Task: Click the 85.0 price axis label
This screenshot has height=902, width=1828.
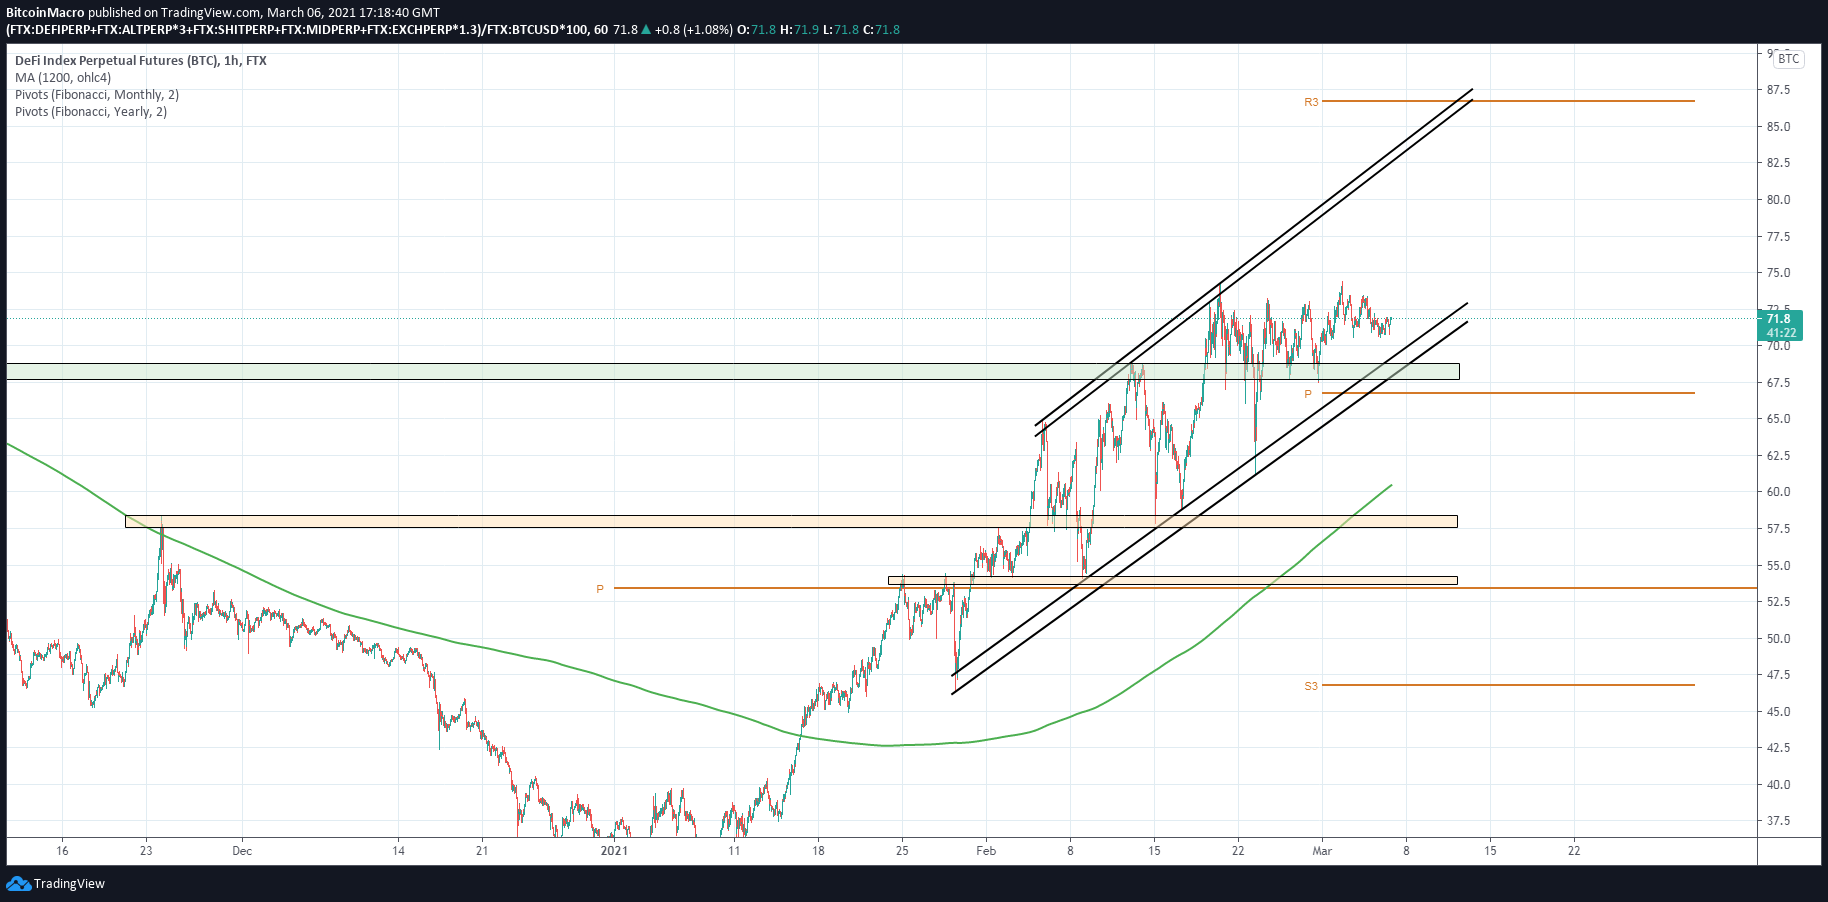Action: (x=1778, y=127)
